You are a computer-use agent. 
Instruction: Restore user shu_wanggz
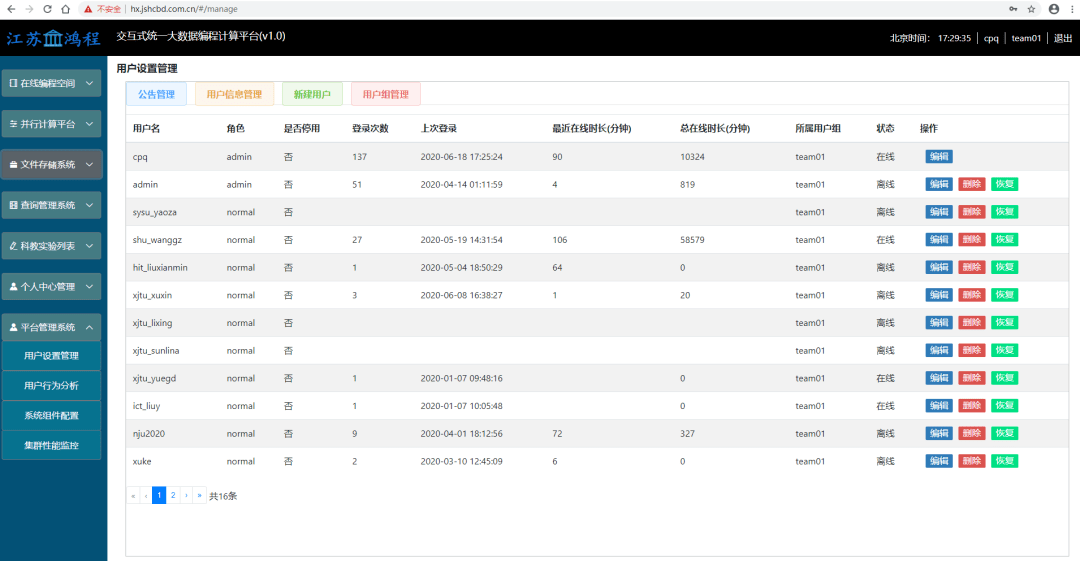[x=1004, y=239]
